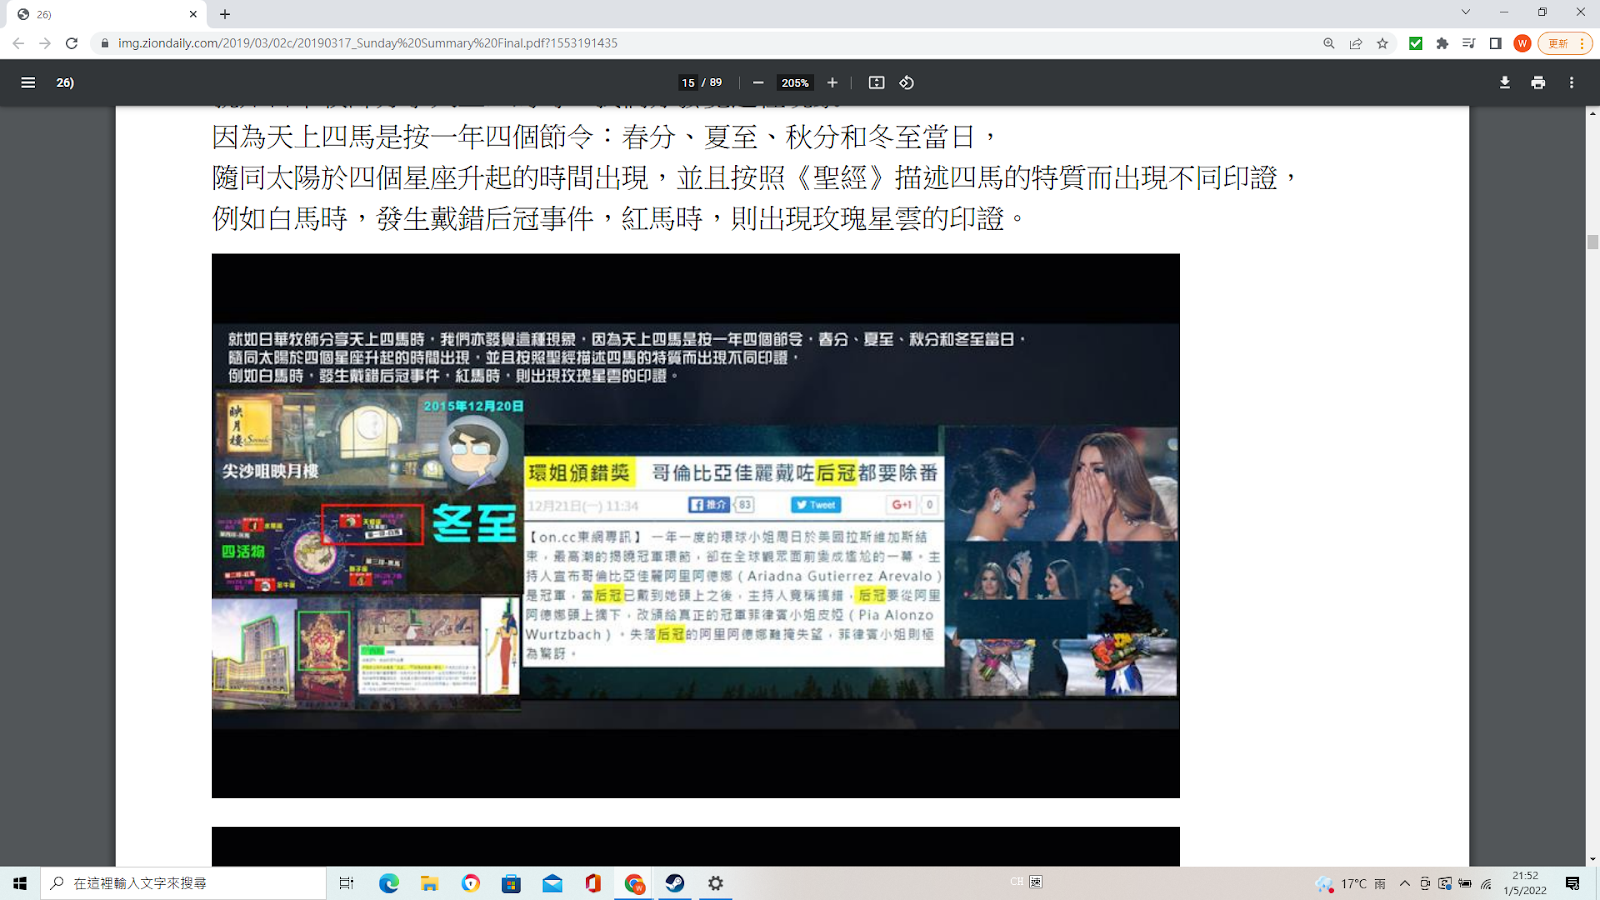The height and width of the screenshot is (900, 1600).
Task: Open the PDF viewer more actions menu
Action: coord(1572,83)
